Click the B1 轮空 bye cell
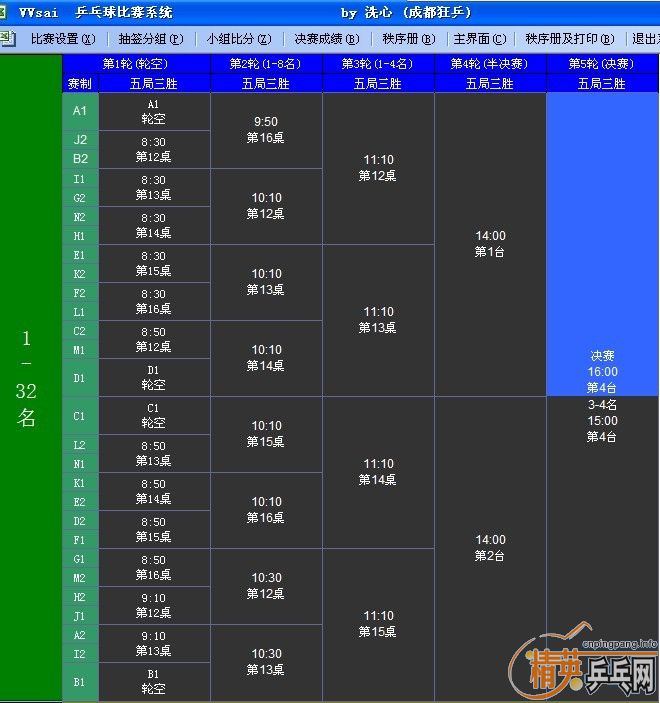 (154, 681)
